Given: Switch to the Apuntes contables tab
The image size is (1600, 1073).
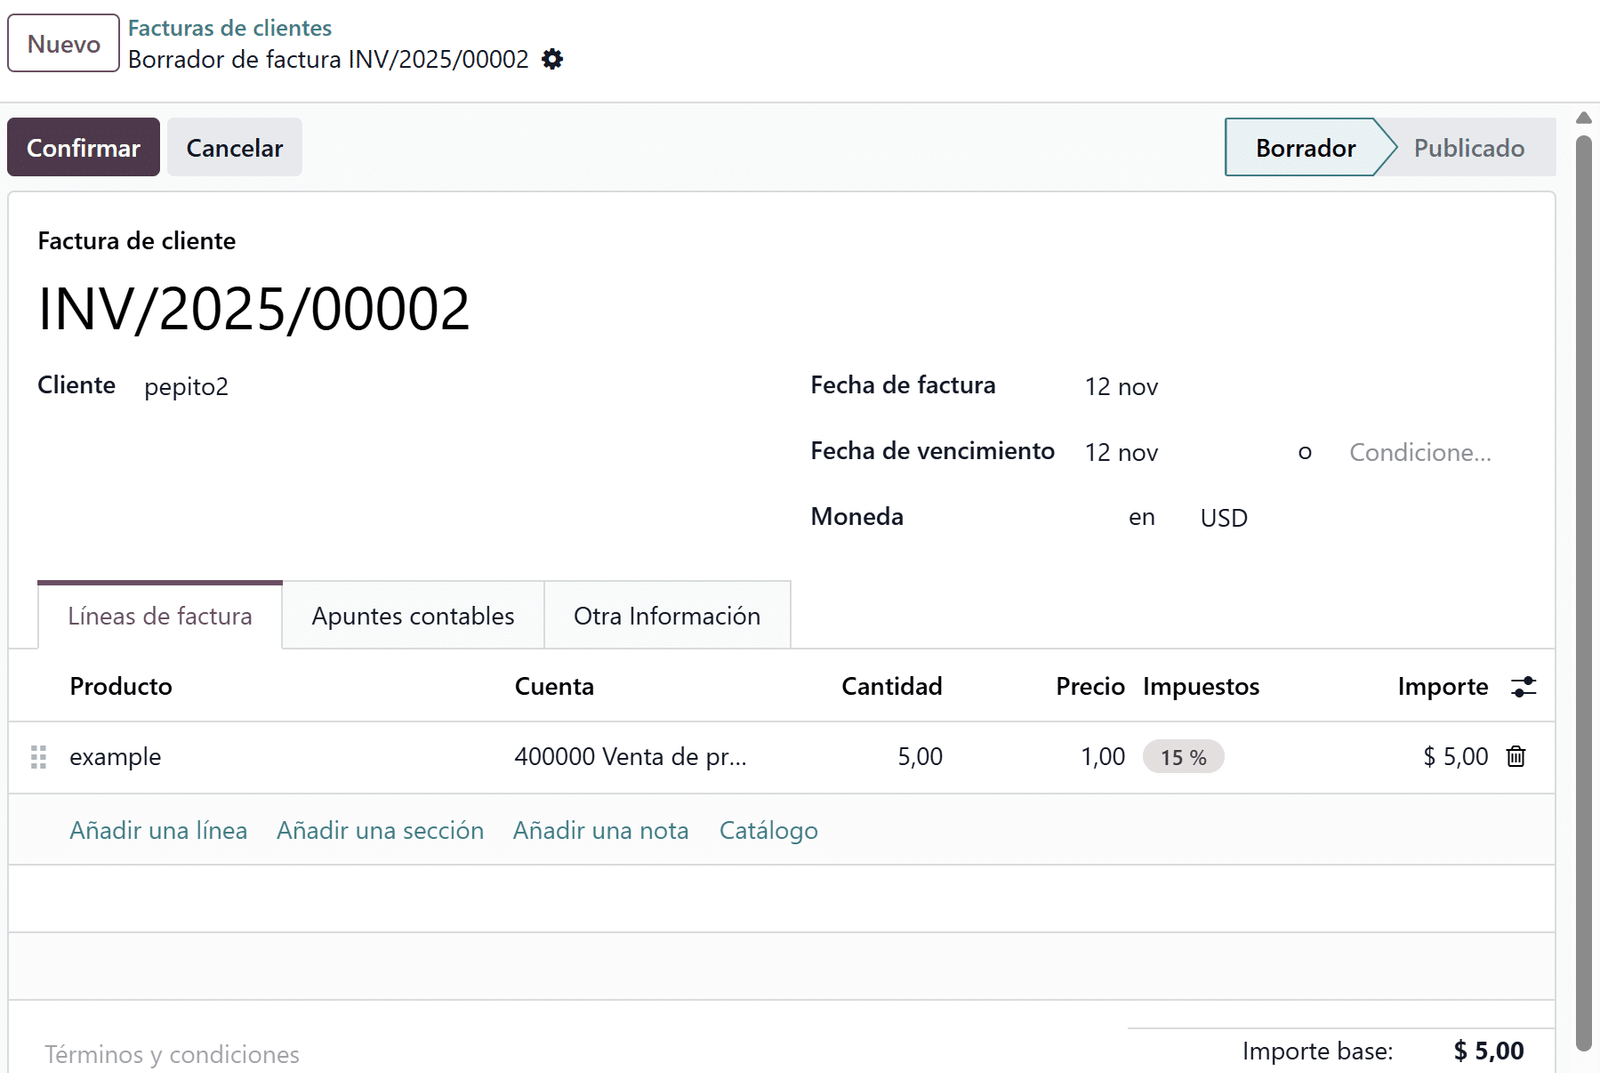Looking at the screenshot, I should pyautogui.click(x=412, y=616).
